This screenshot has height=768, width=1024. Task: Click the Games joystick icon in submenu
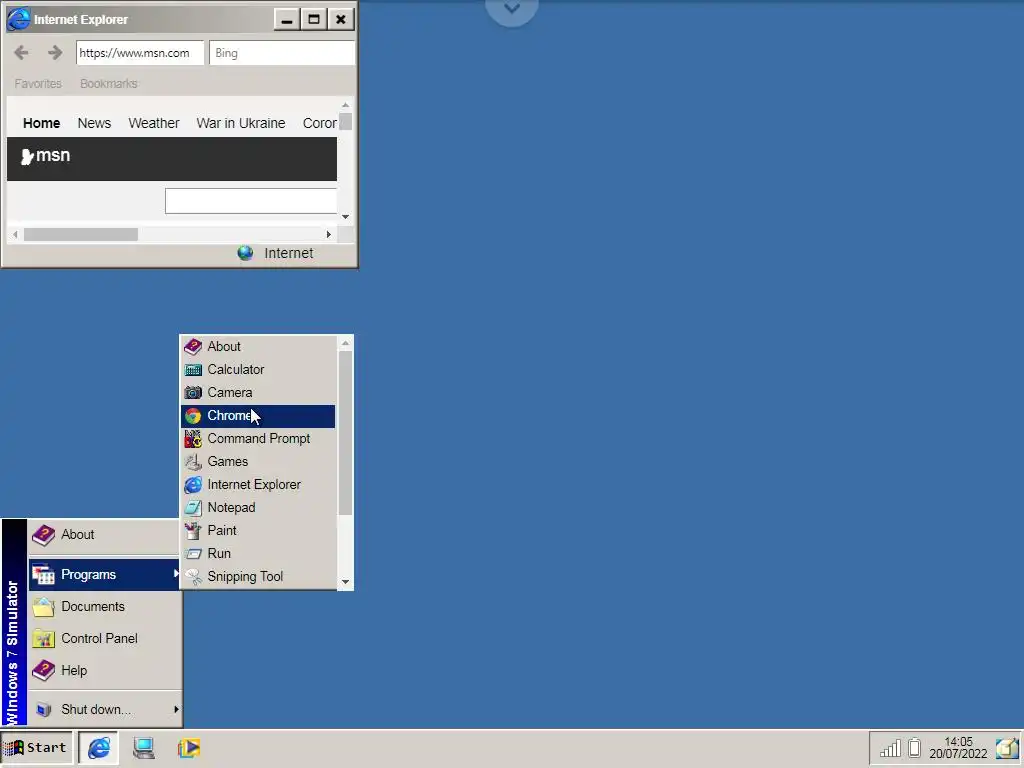point(193,462)
